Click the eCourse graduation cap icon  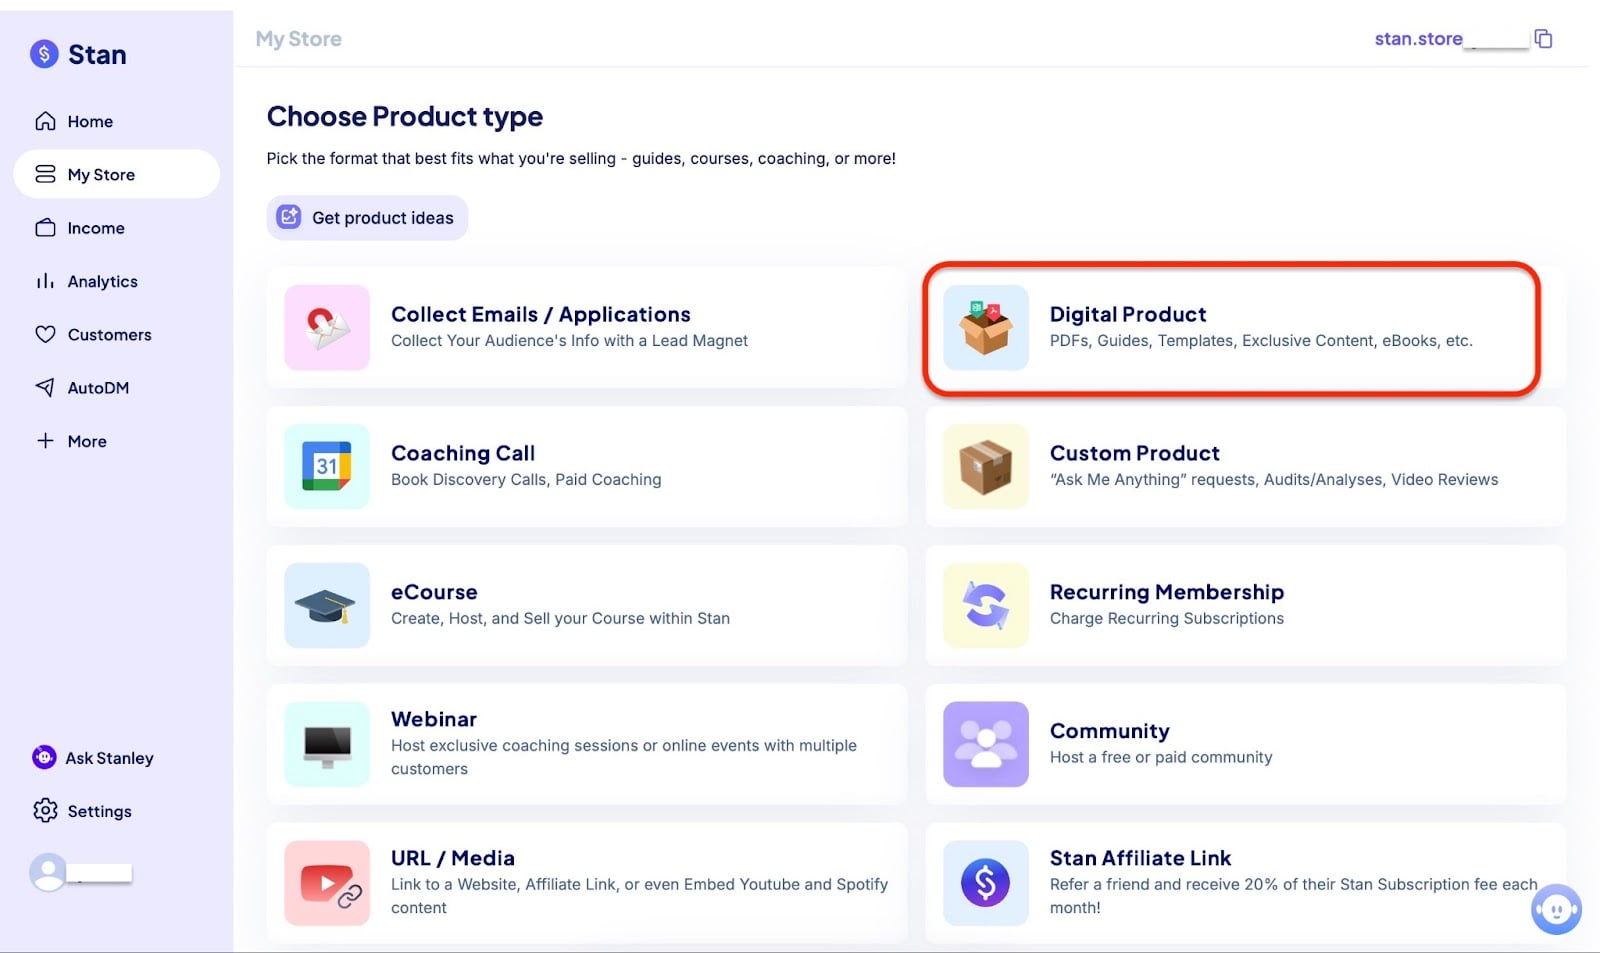(327, 605)
